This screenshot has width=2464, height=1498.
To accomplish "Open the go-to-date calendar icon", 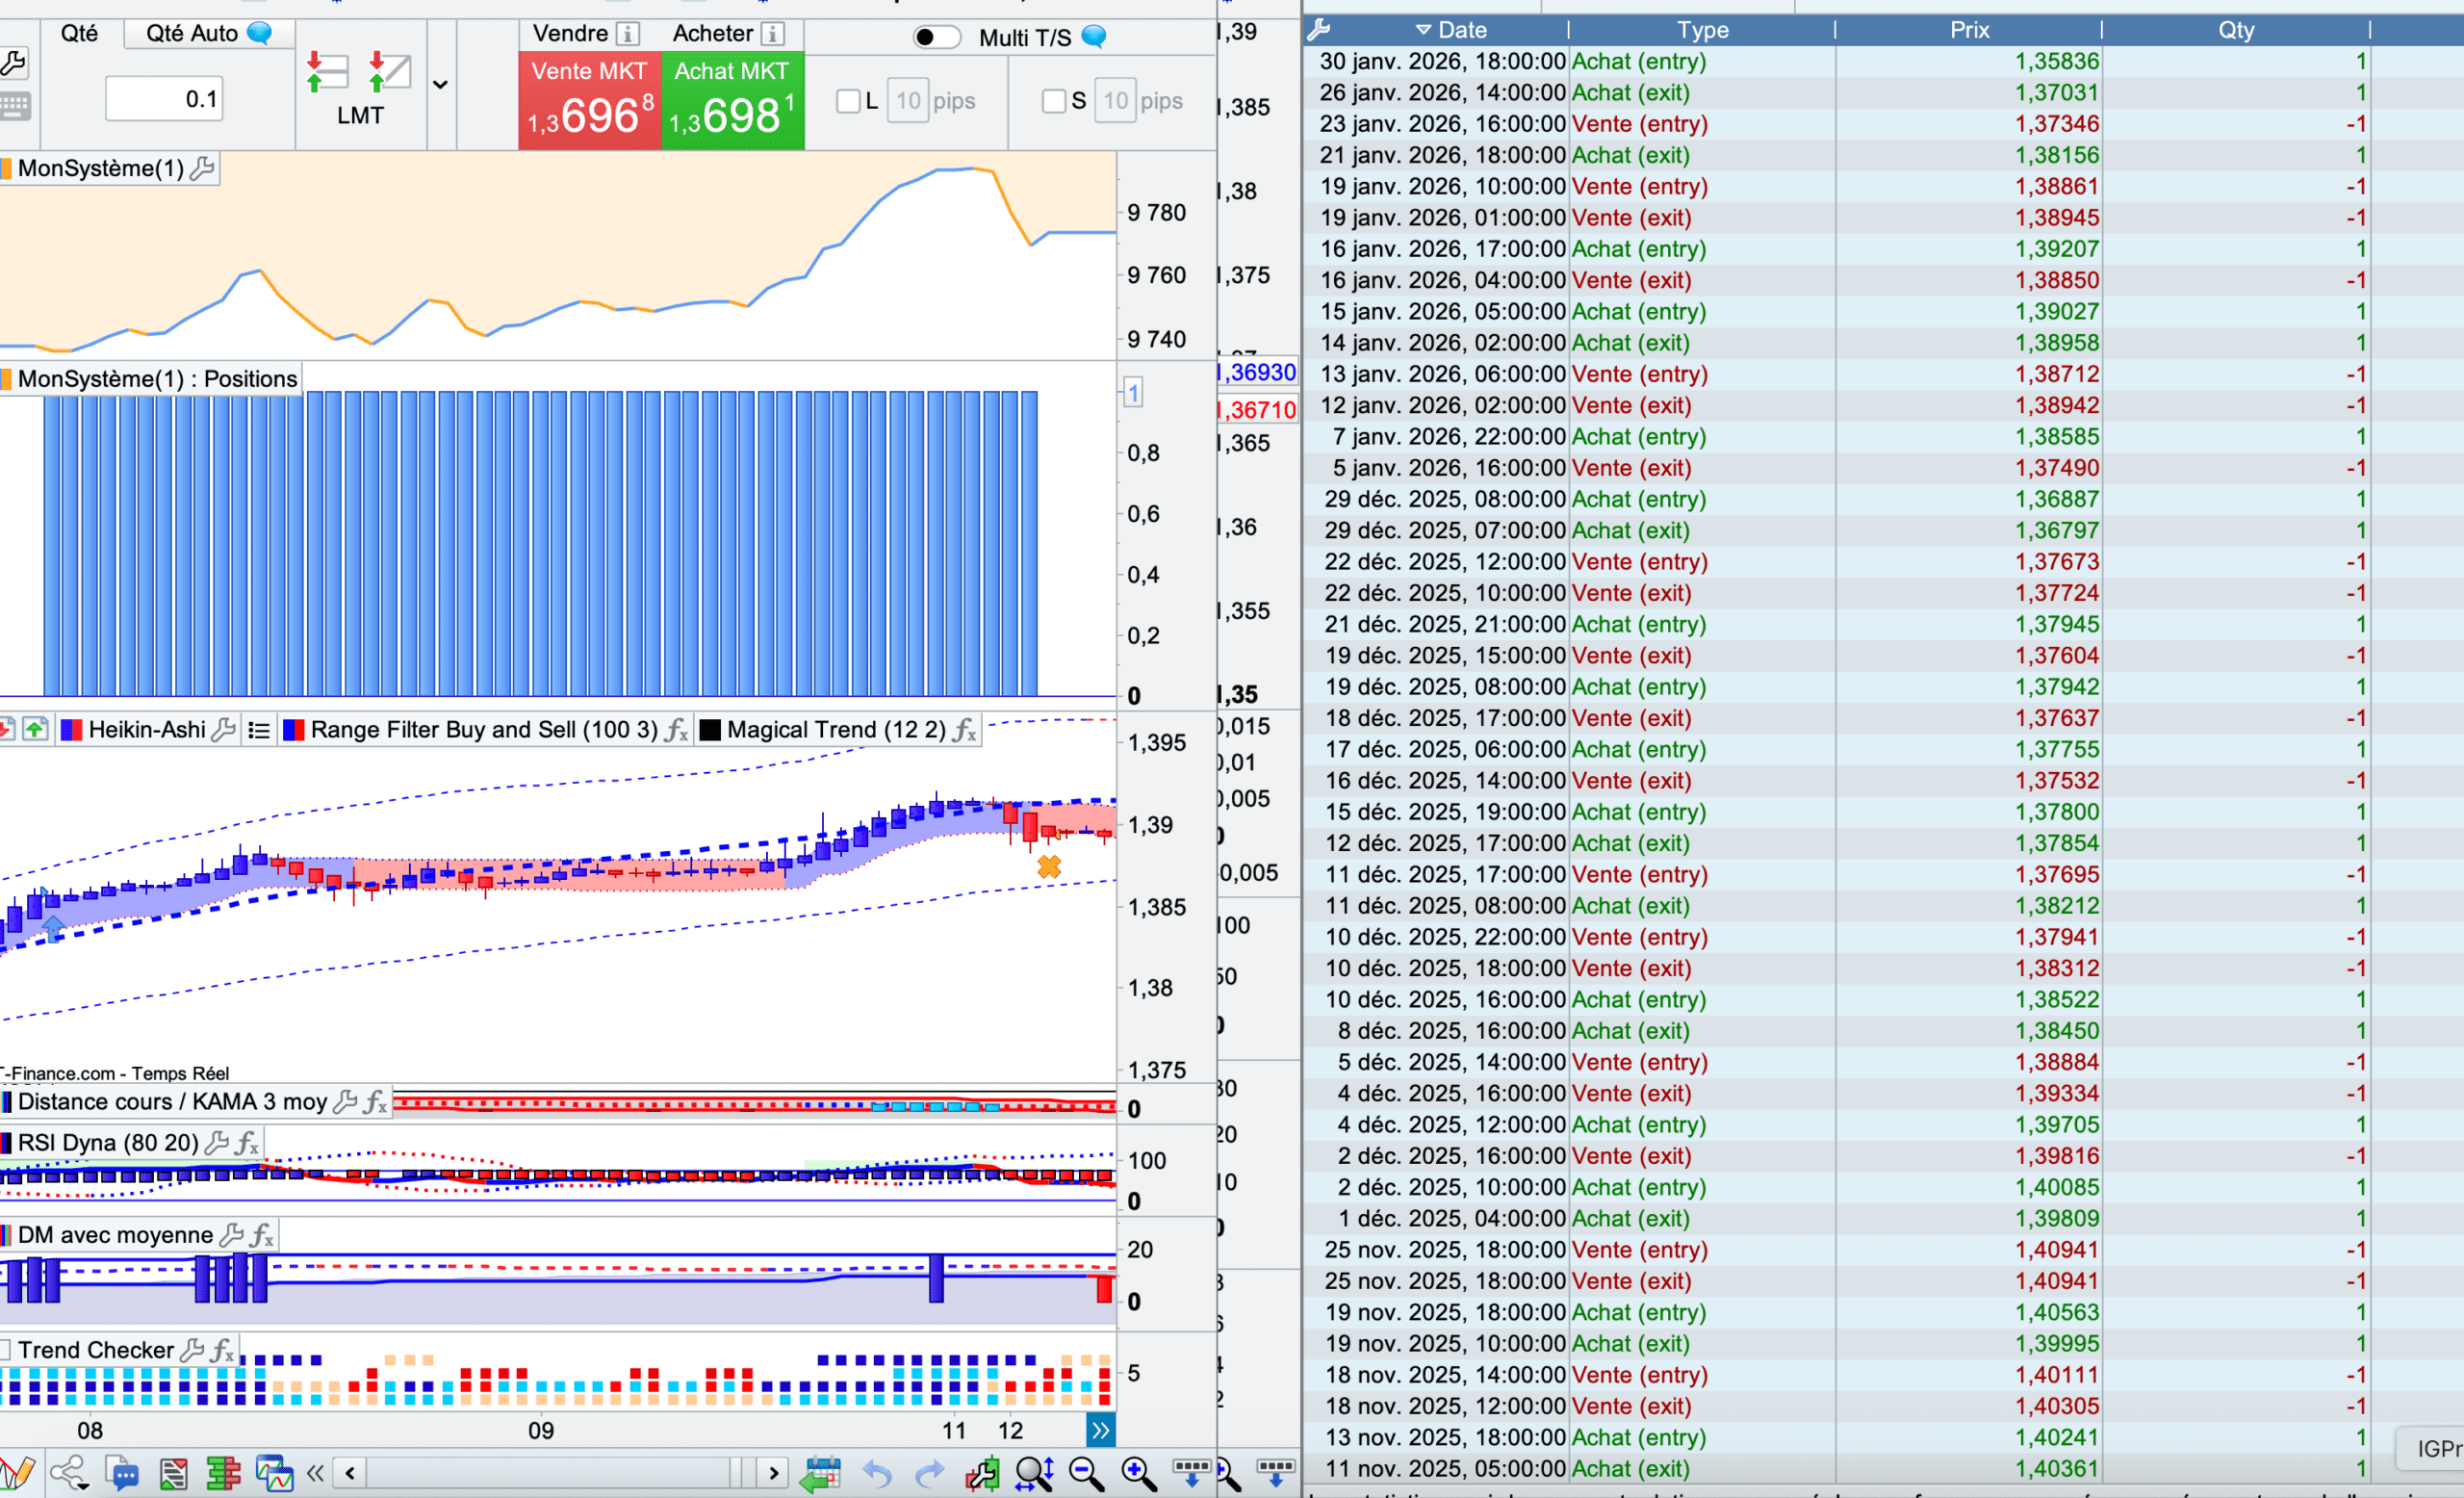I will pos(821,1473).
